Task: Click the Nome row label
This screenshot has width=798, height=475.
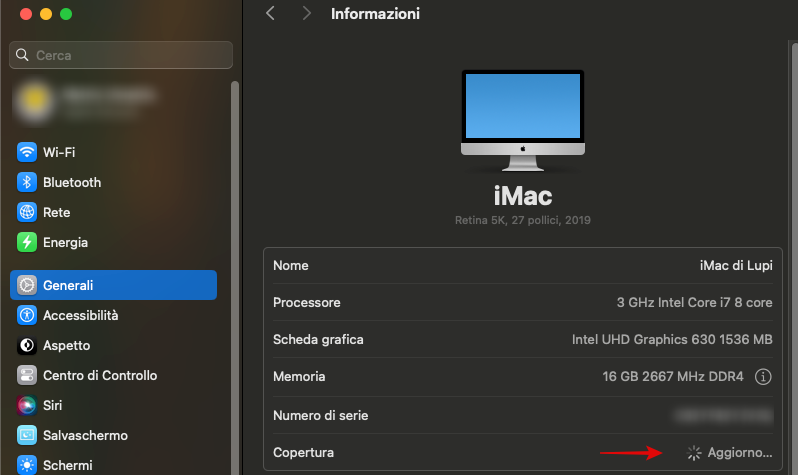Action: click(x=291, y=265)
